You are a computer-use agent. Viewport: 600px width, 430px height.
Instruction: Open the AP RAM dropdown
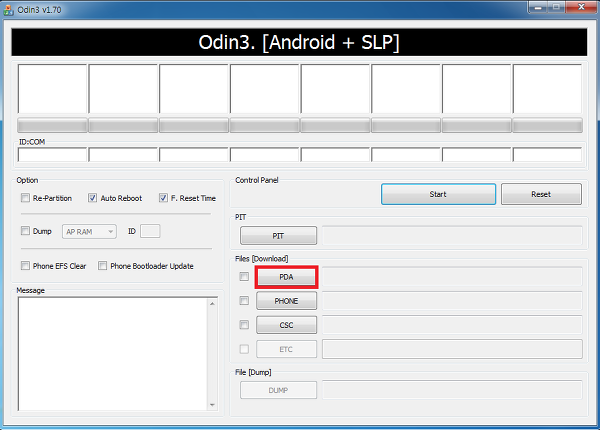90,231
